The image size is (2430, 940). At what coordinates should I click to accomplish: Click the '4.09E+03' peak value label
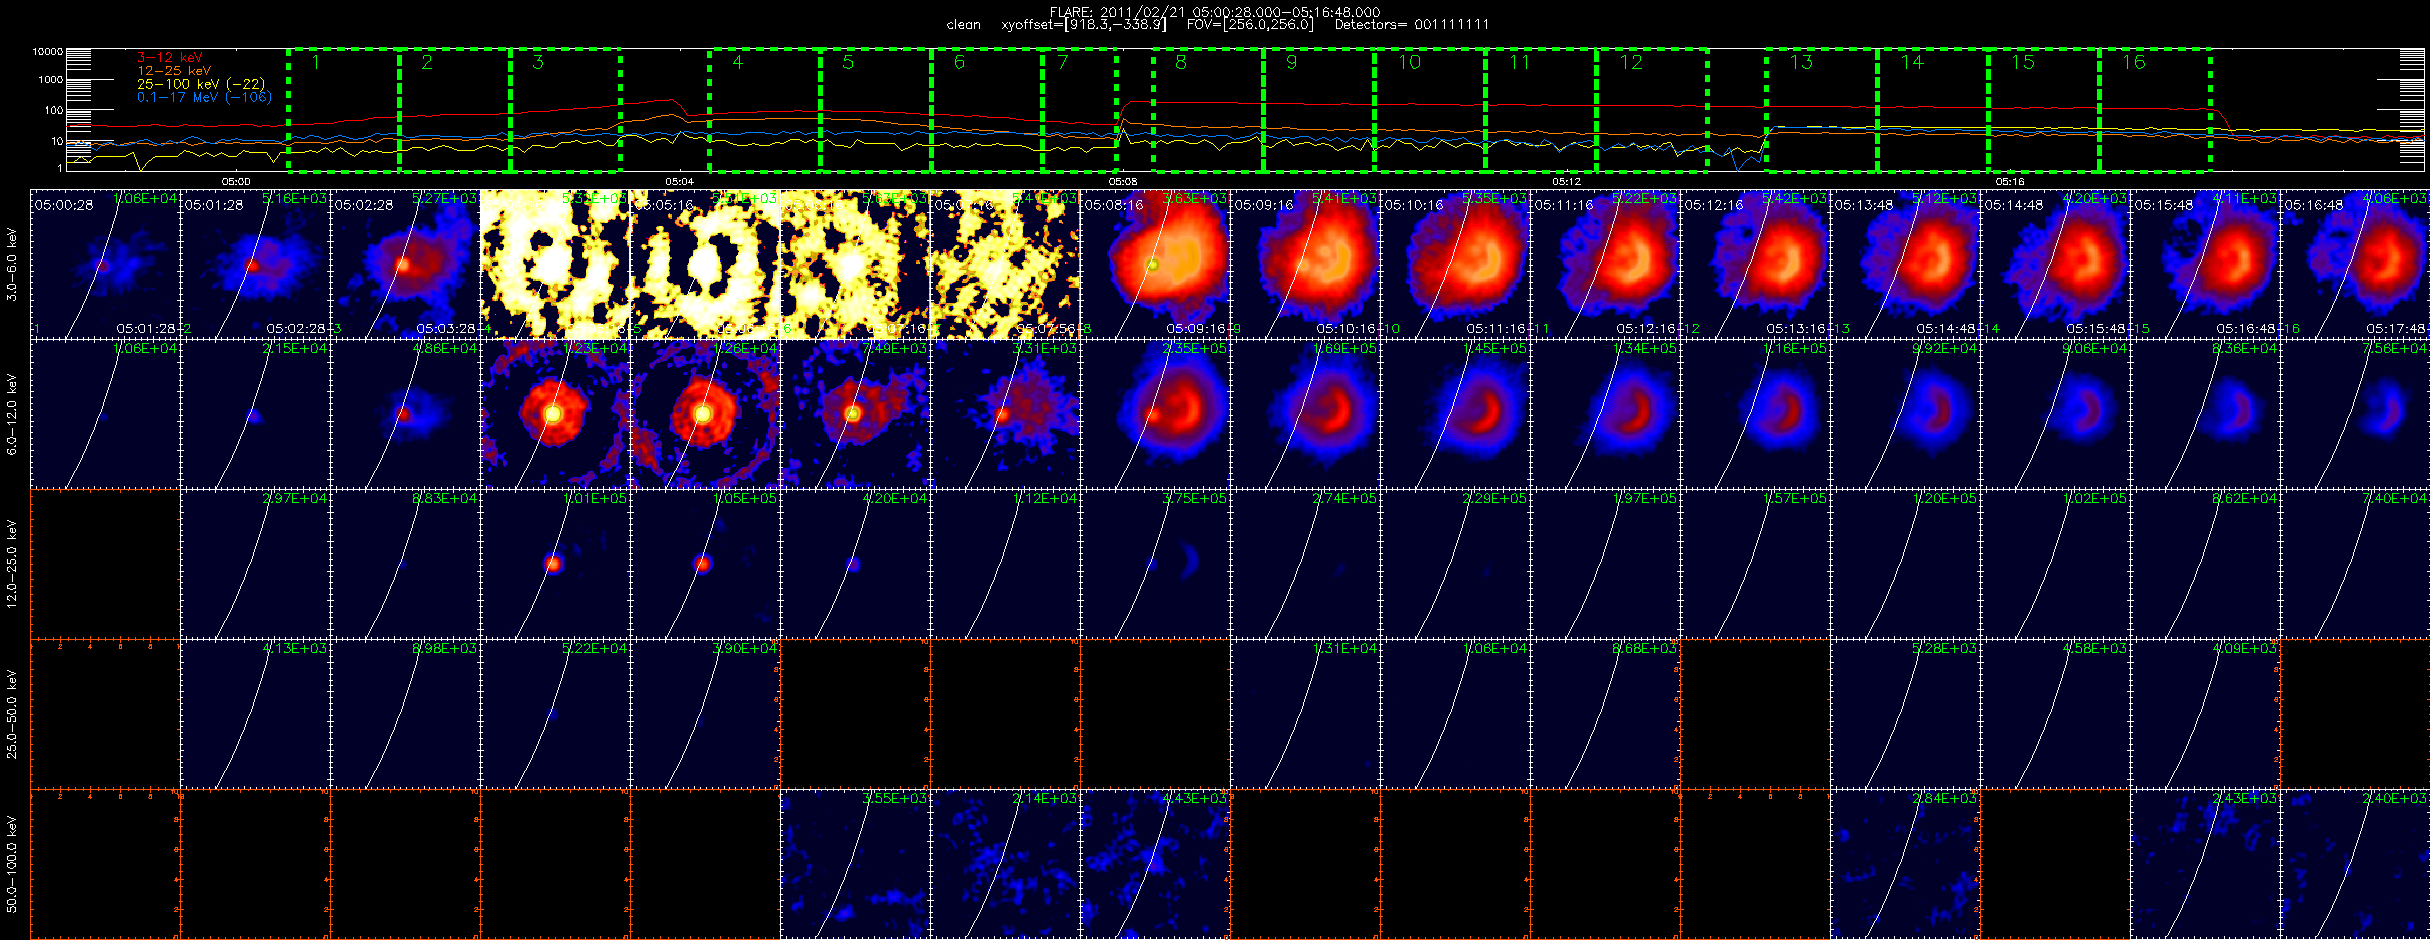coord(2245,649)
